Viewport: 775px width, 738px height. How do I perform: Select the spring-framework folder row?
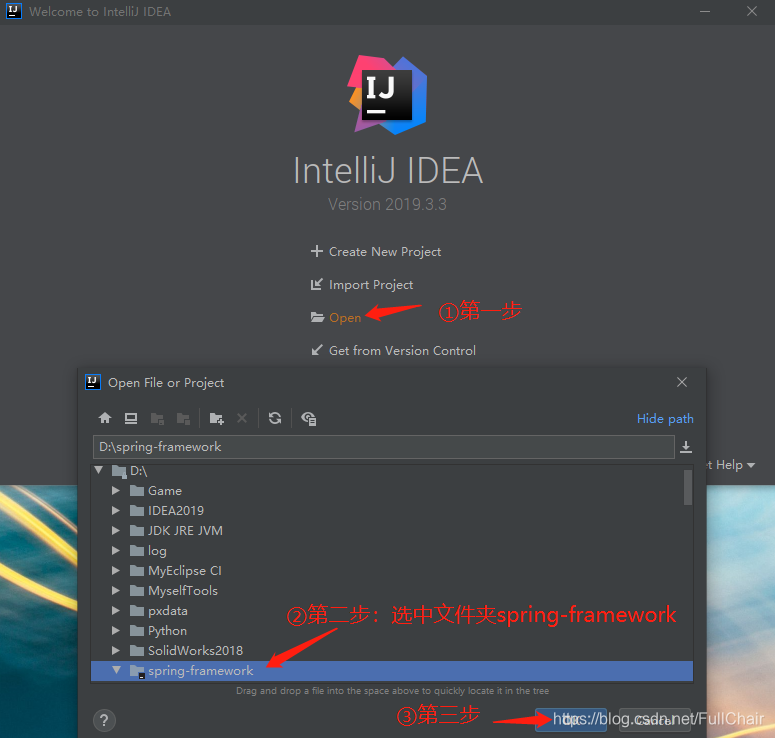(x=392, y=671)
